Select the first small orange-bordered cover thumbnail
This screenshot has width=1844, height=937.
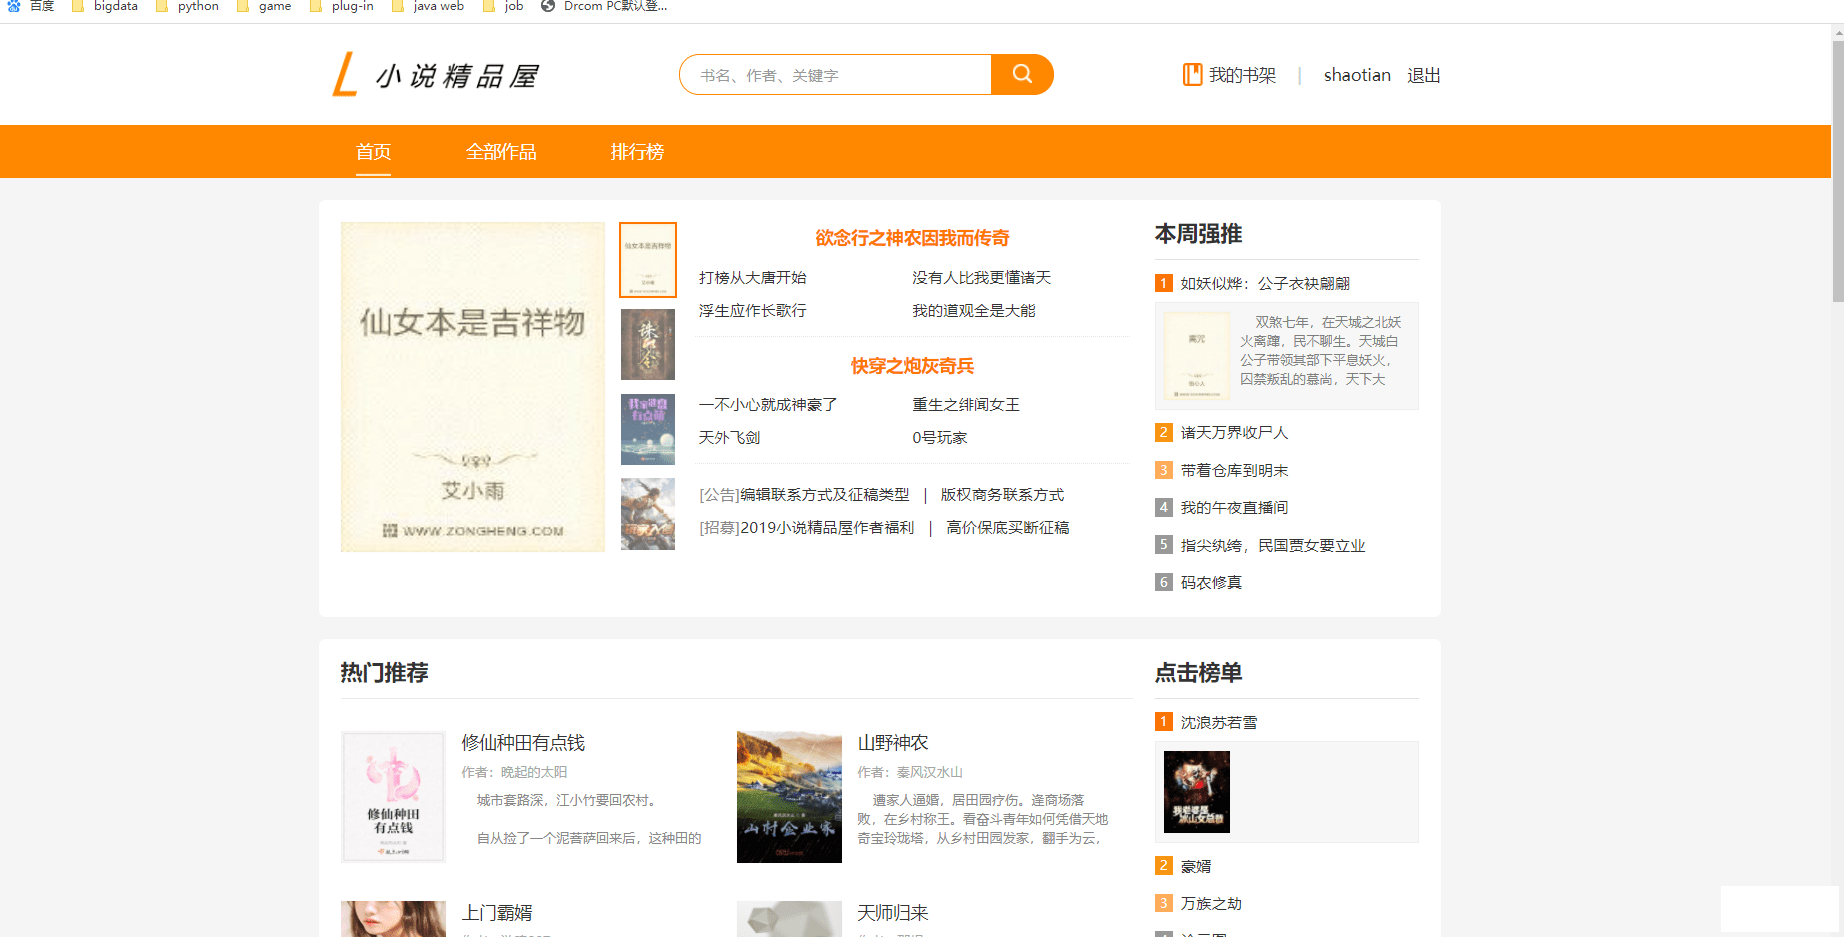pos(648,260)
